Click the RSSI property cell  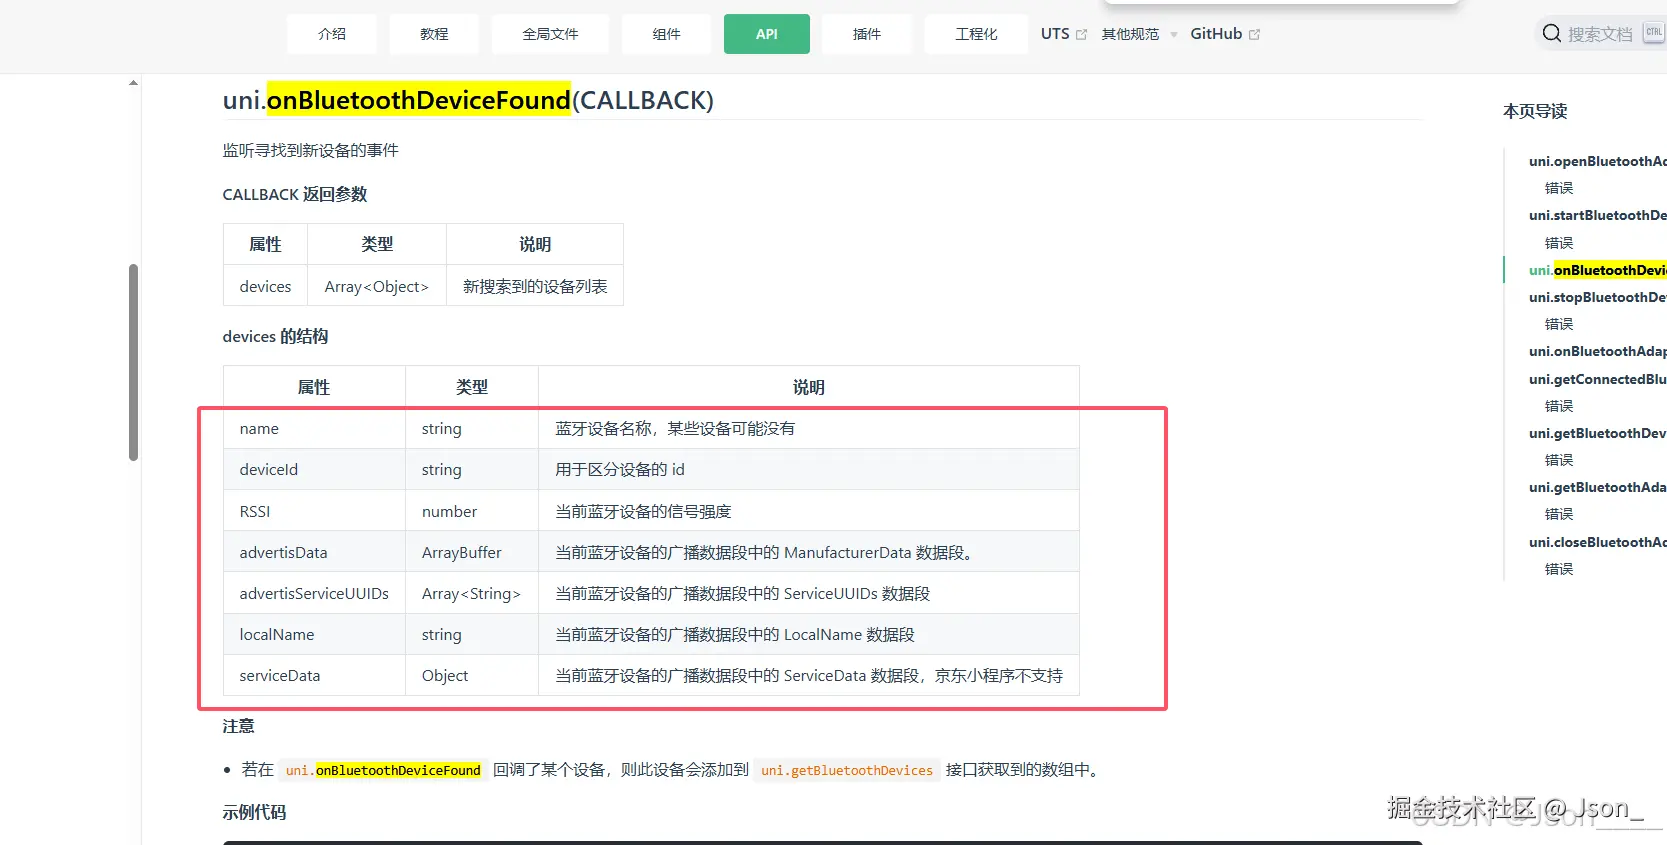pos(314,511)
